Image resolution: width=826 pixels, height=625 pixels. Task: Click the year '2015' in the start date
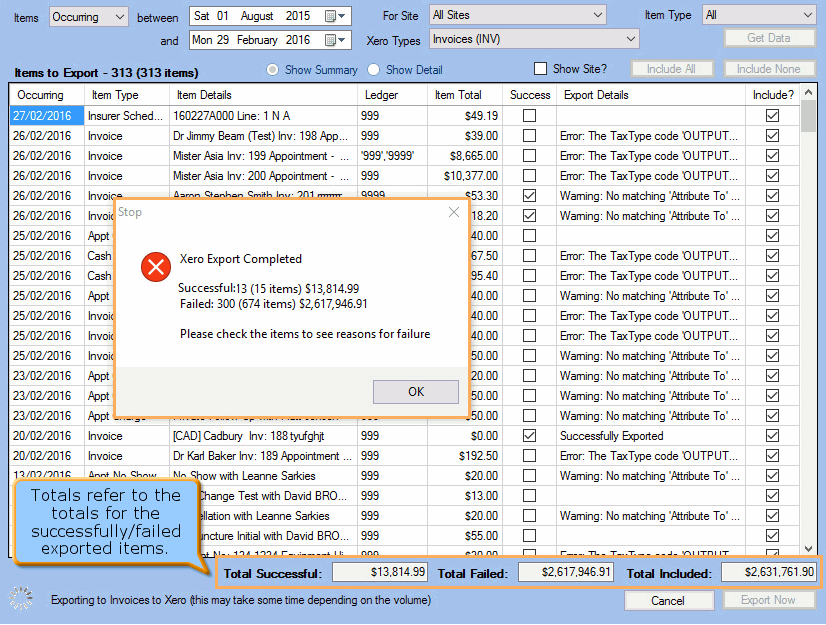(x=298, y=16)
